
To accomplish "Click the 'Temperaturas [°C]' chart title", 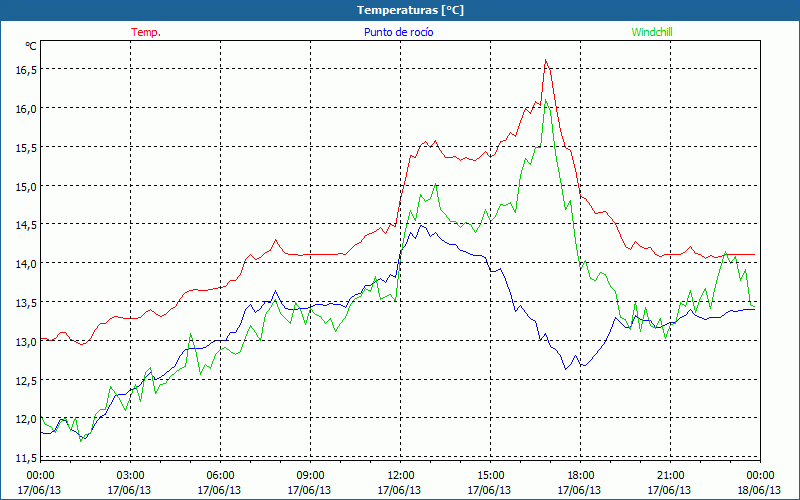I will [410, 10].
